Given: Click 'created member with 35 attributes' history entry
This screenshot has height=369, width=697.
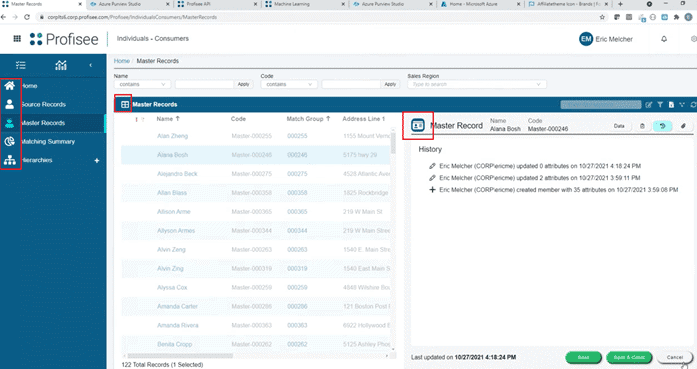Looking at the screenshot, I should pos(559,190).
